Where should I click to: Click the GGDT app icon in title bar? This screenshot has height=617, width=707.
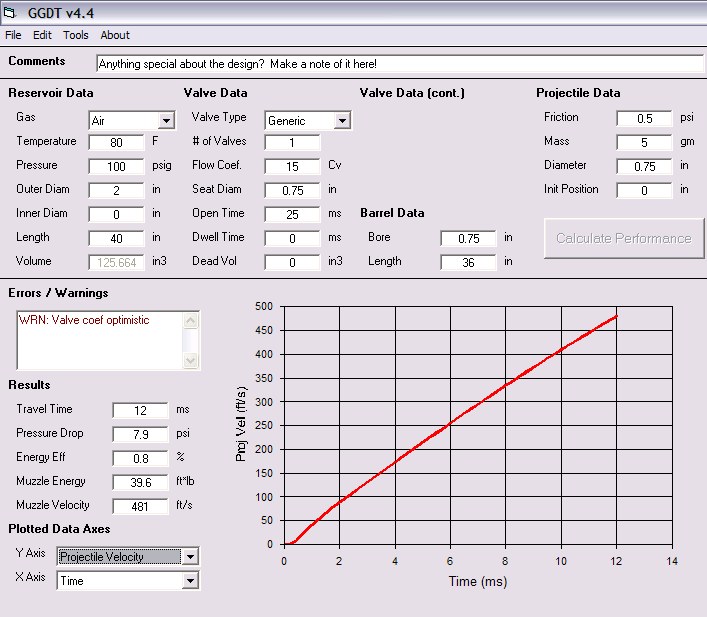11,12
